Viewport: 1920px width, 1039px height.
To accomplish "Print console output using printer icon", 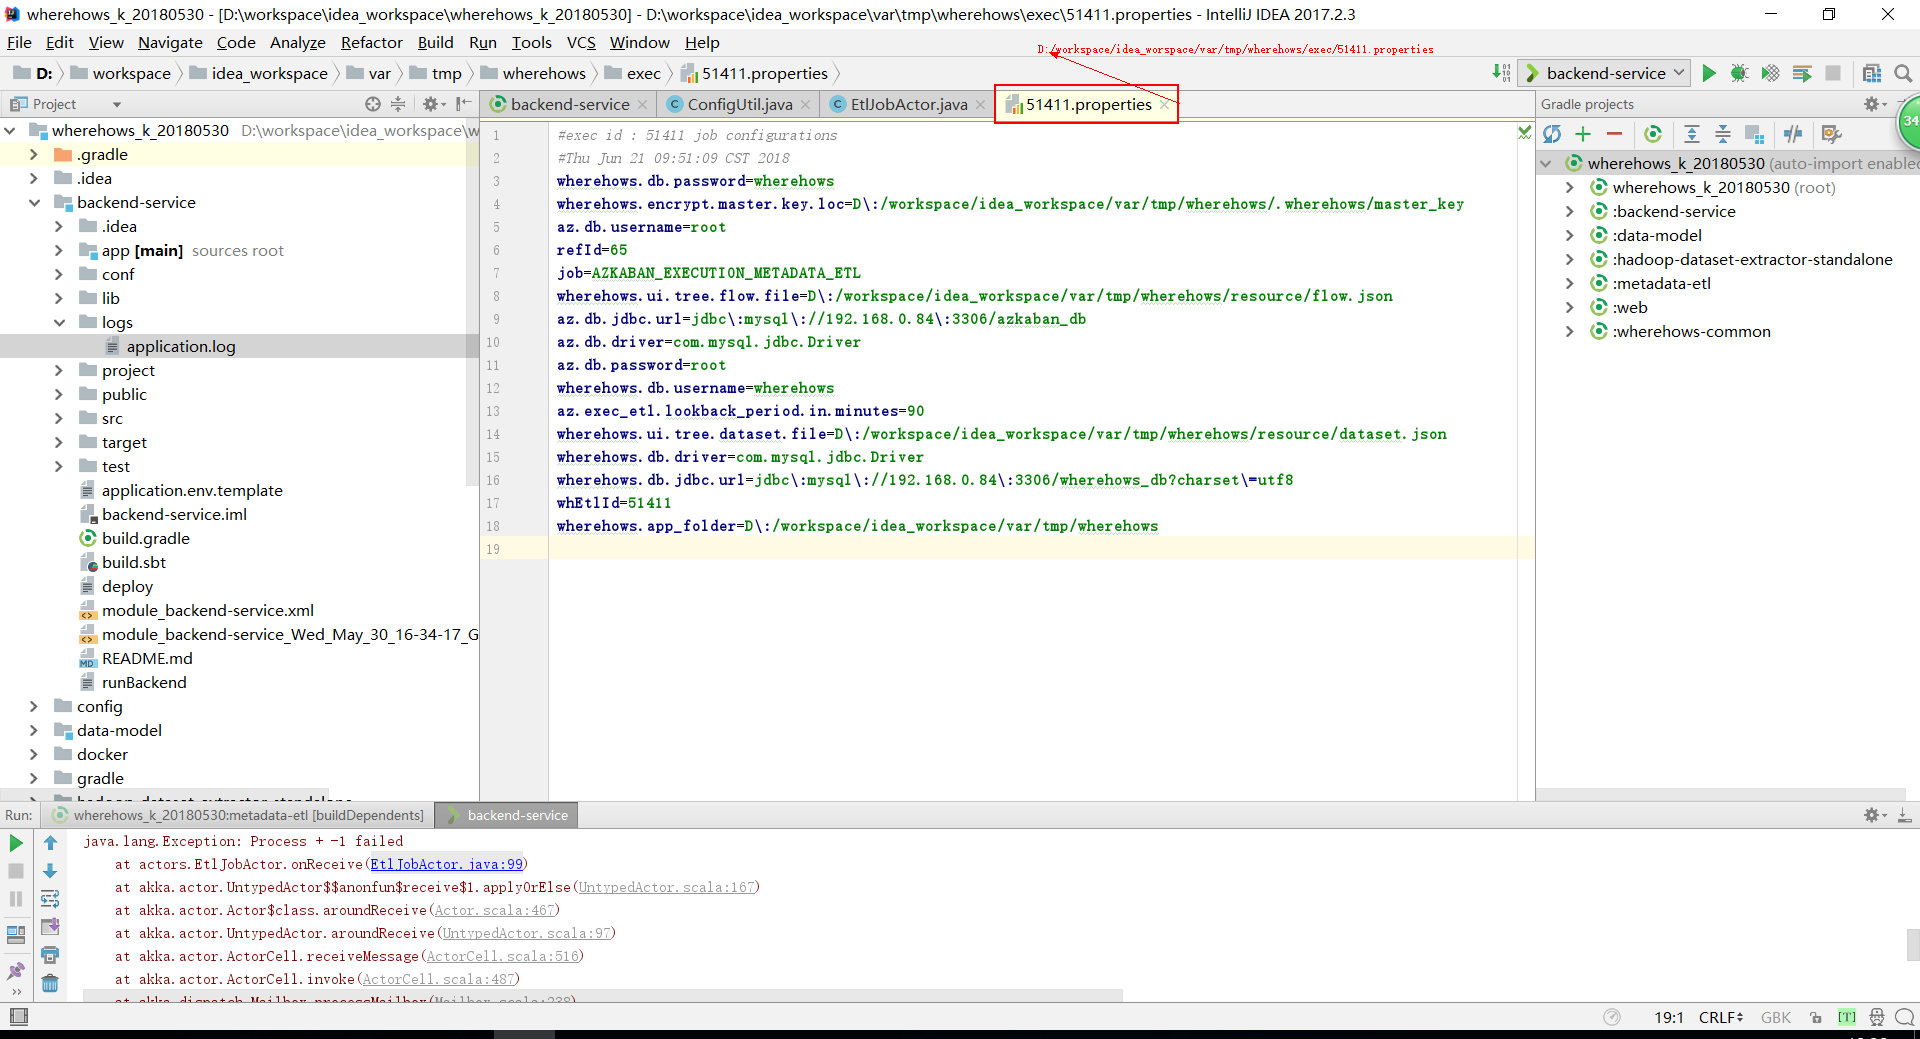I will pyautogui.click(x=50, y=956).
